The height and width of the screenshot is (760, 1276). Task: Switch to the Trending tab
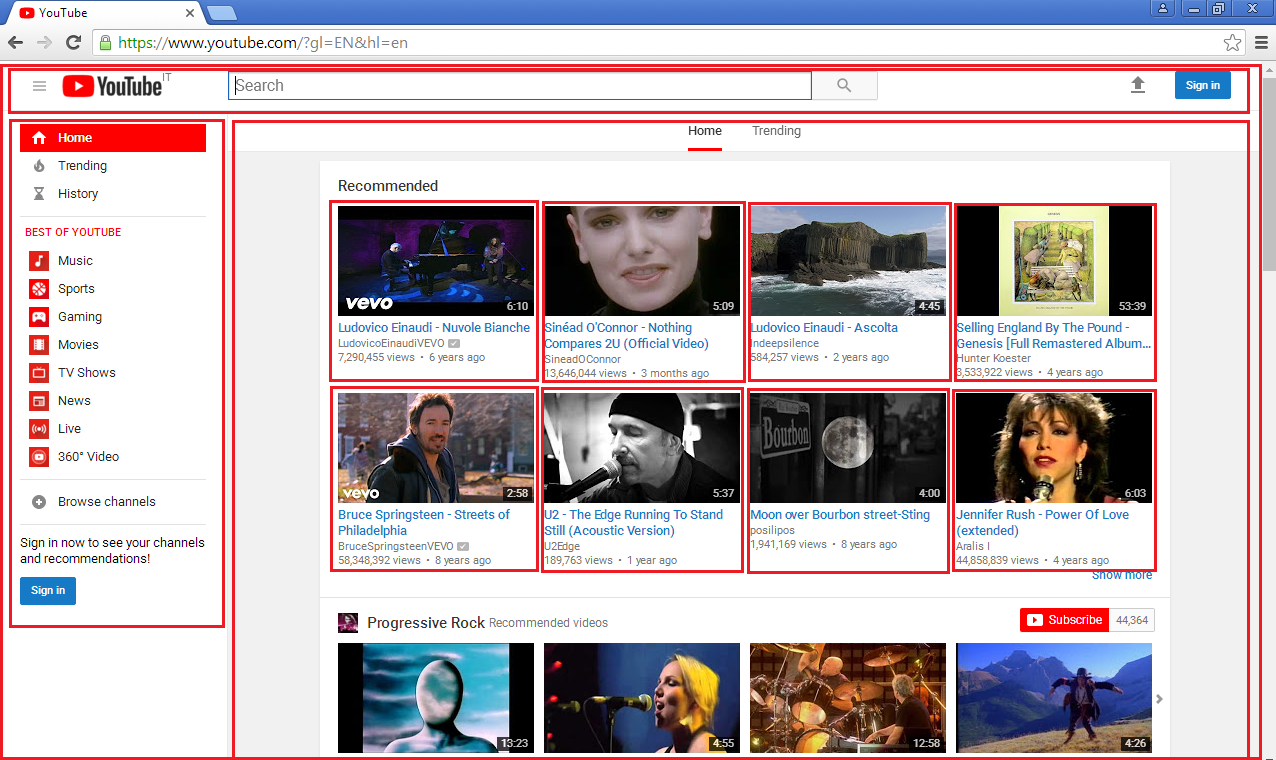coord(776,131)
